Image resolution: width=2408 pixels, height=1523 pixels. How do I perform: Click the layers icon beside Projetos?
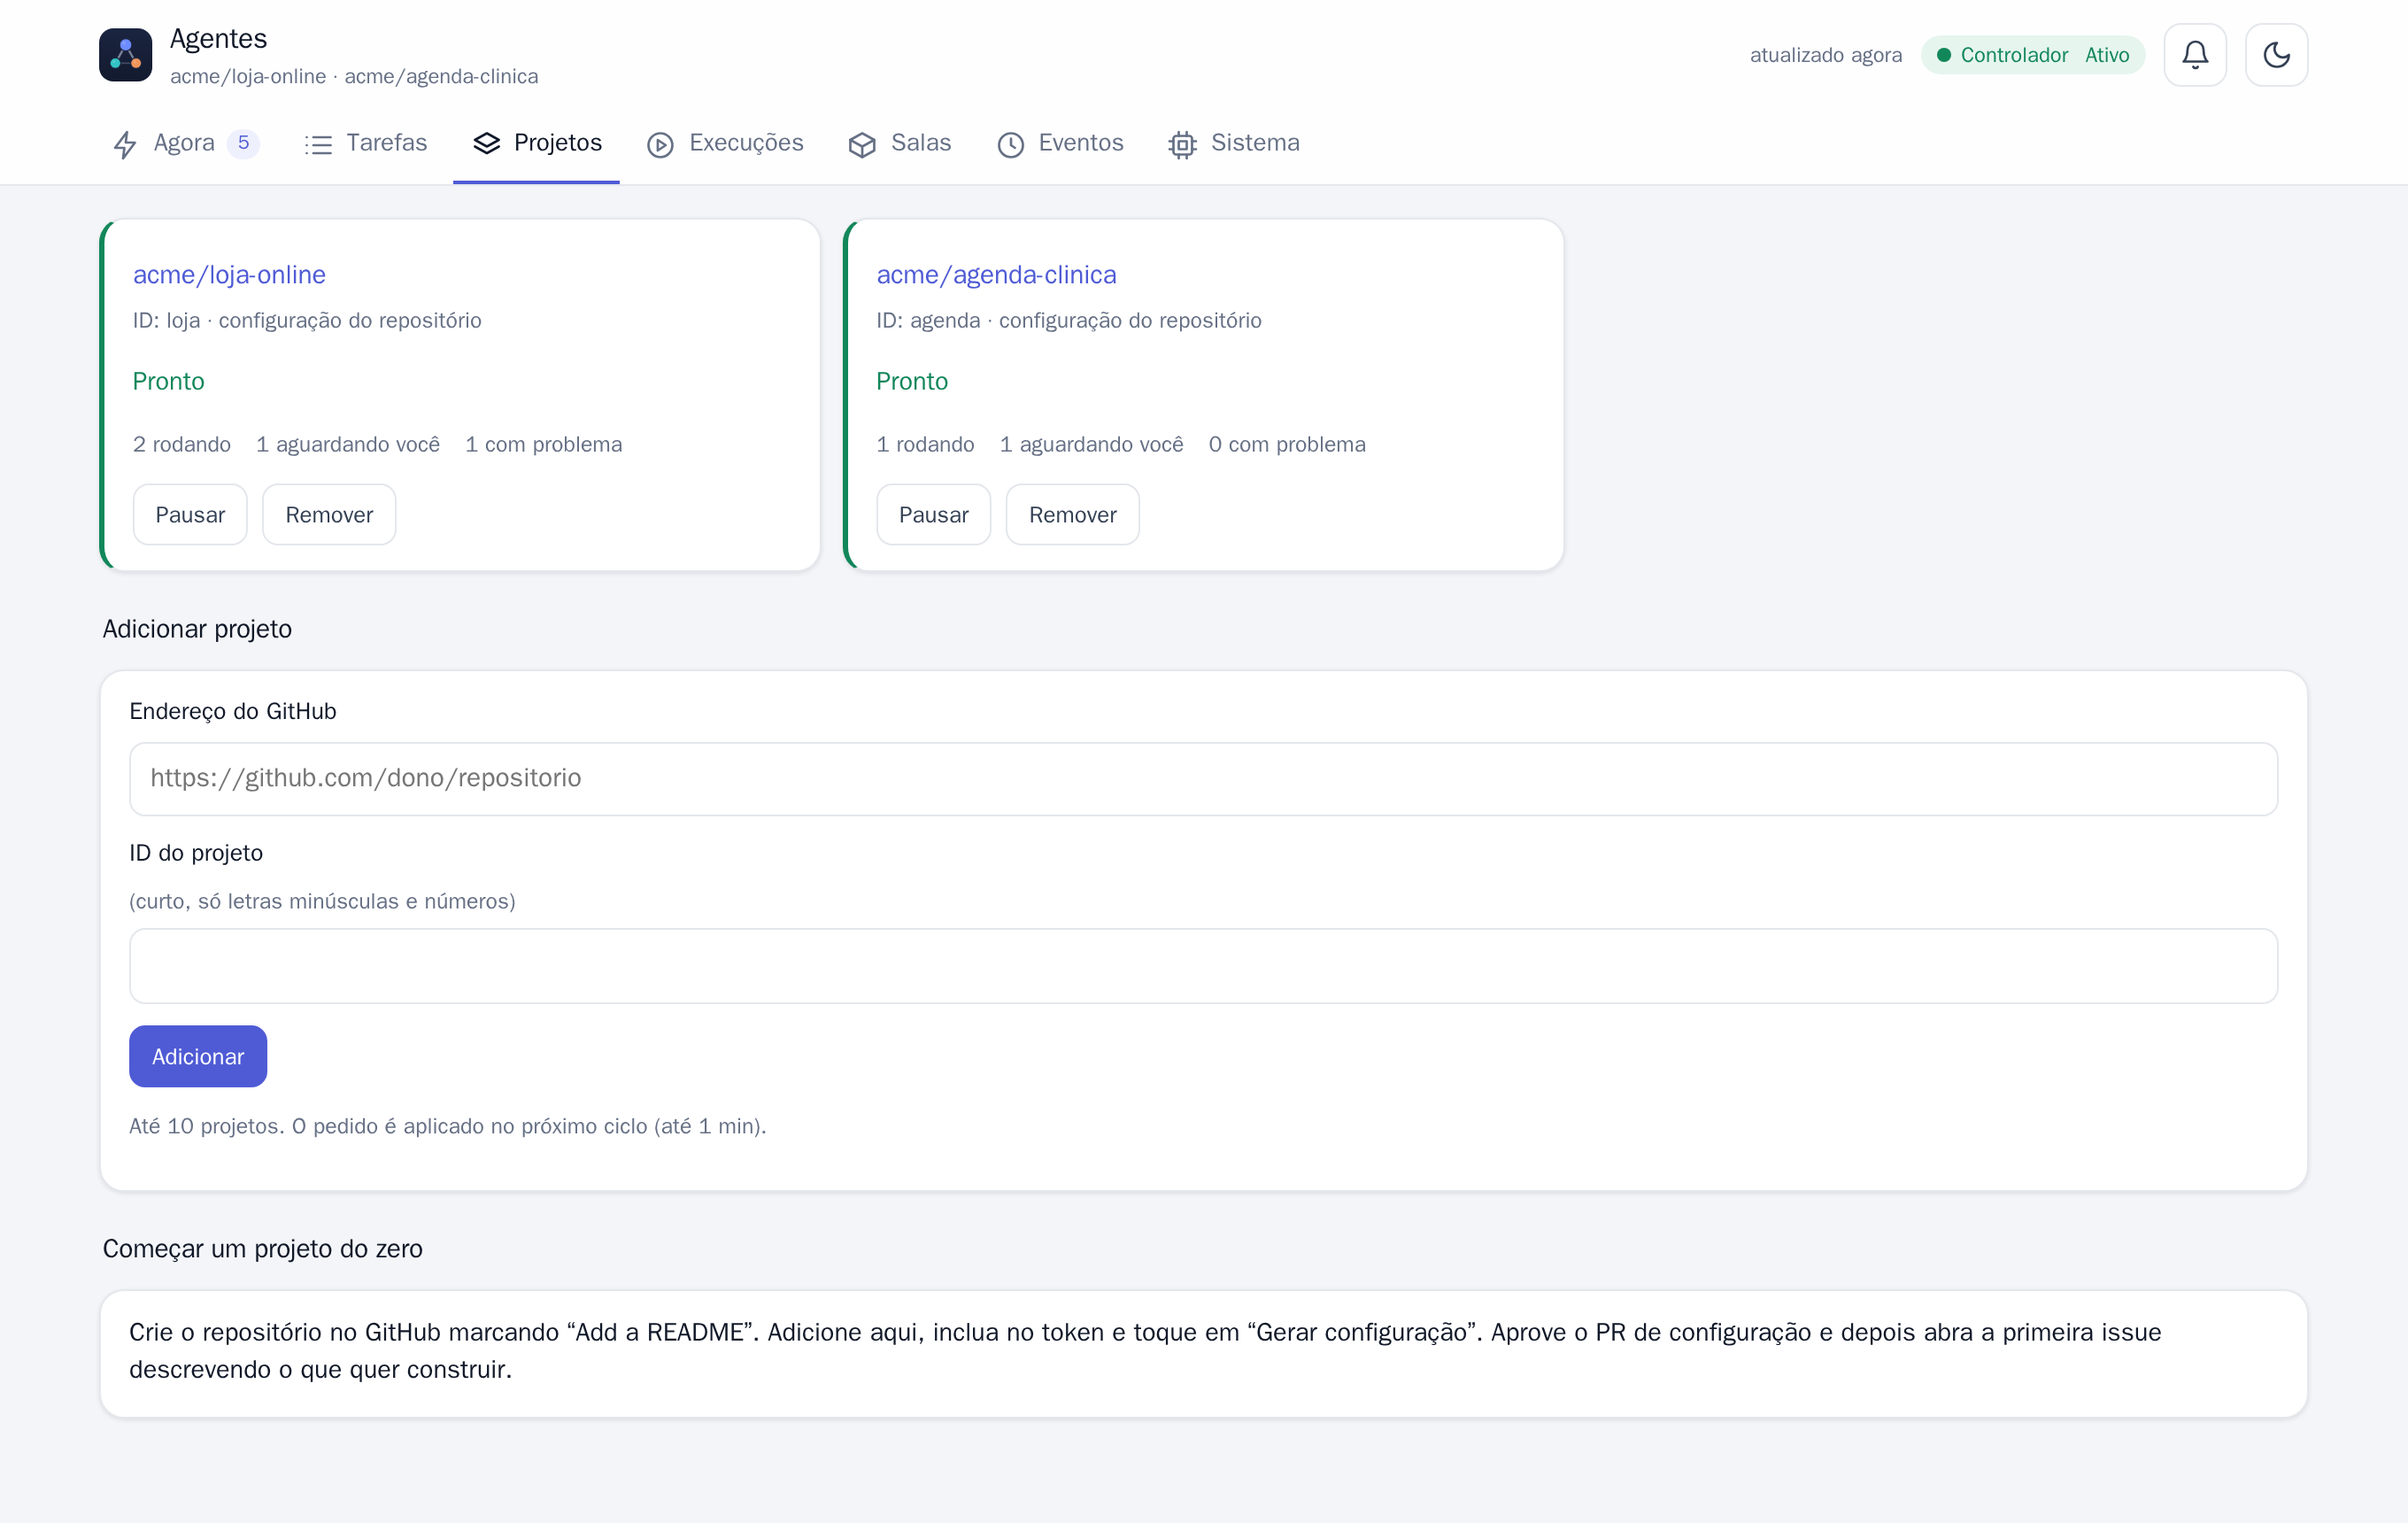(x=487, y=144)
